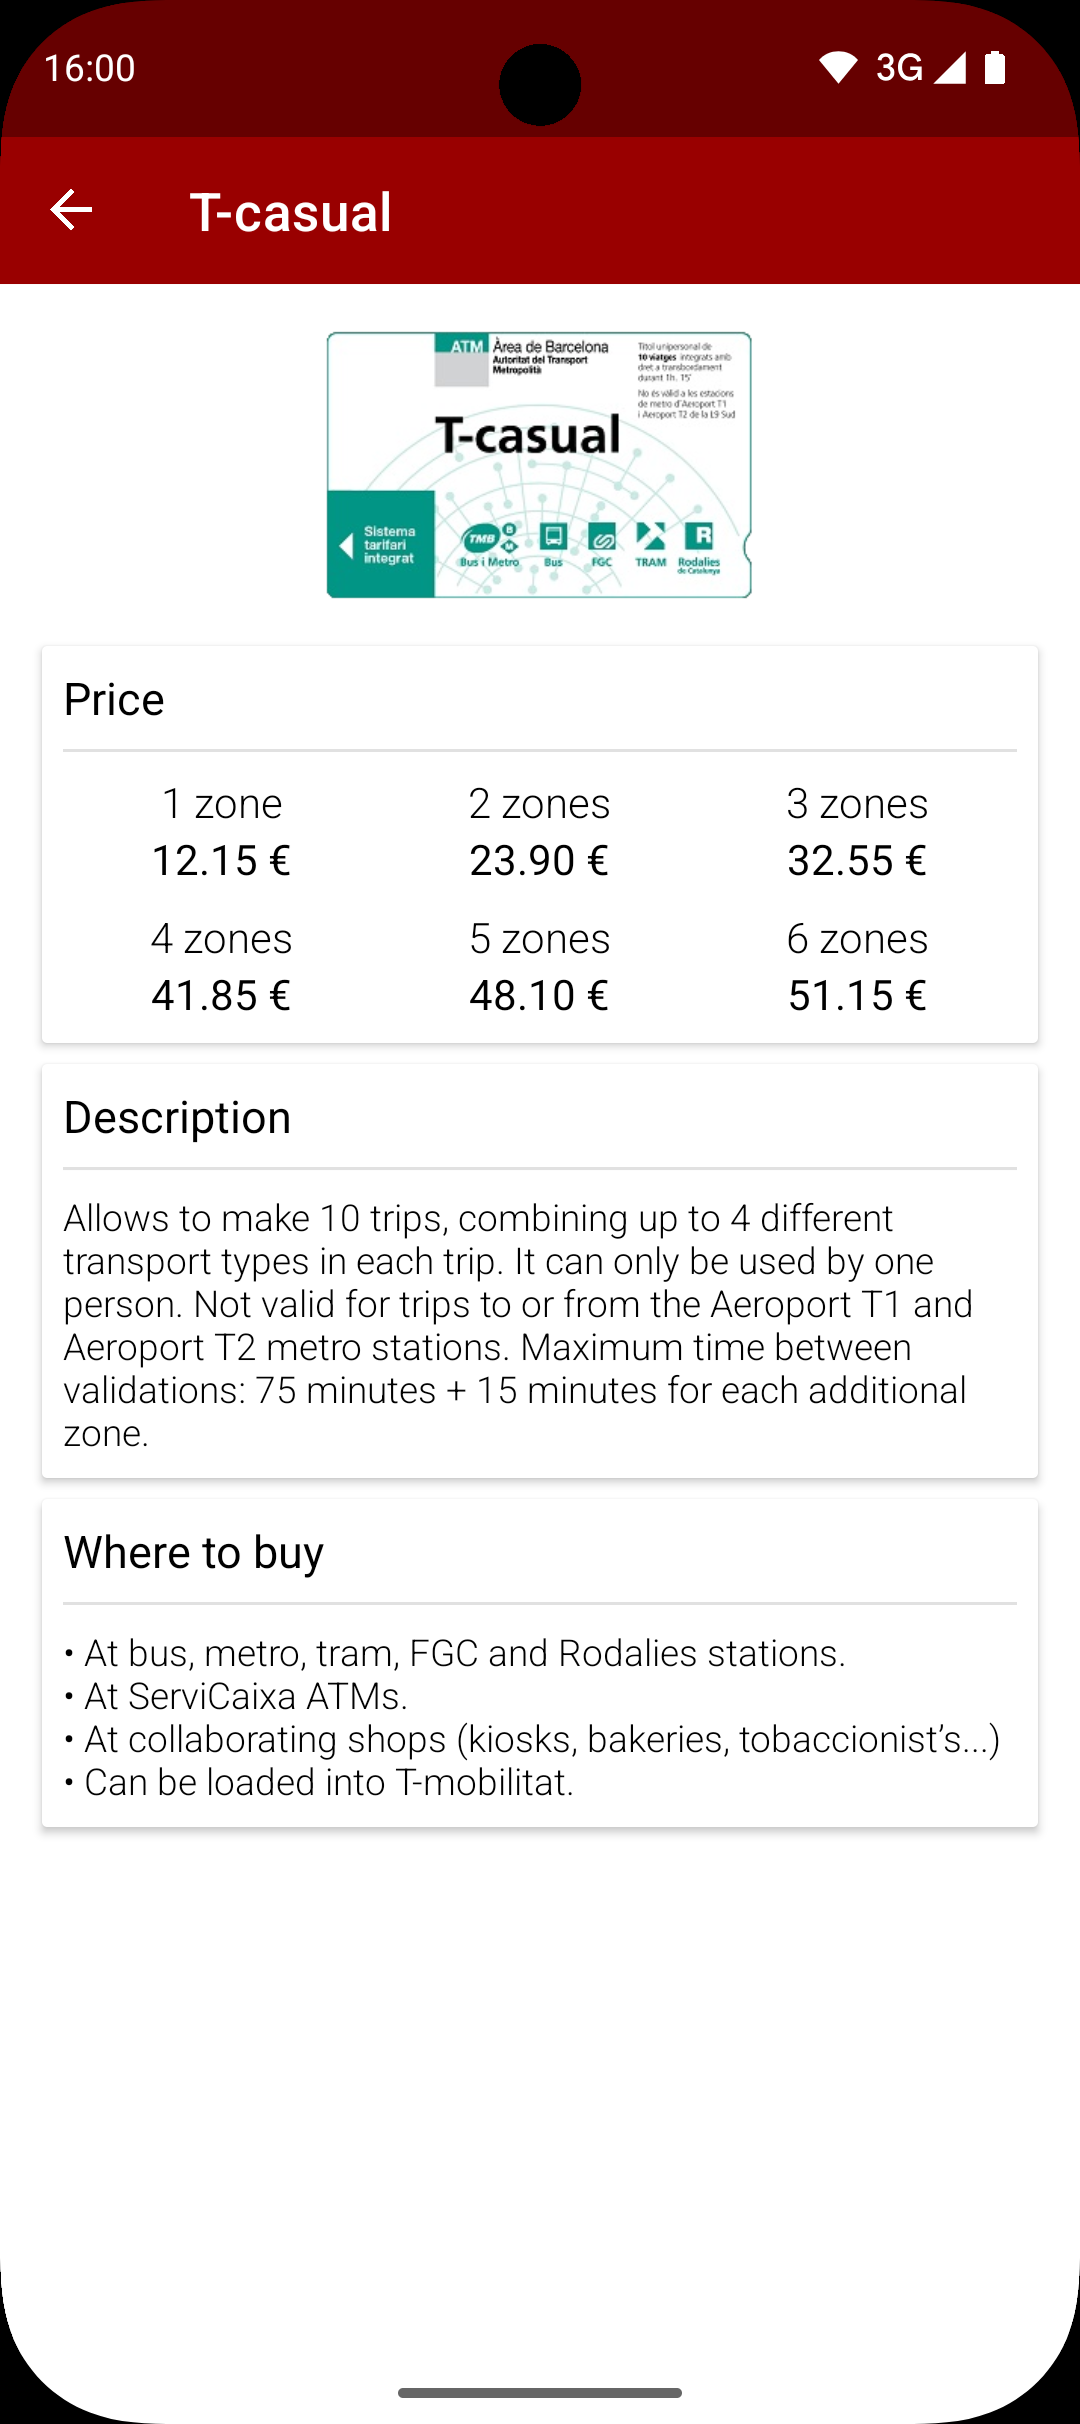Tap the T-casual page title
This screenshot has width=1080, height=2424.
click(290, 212)
